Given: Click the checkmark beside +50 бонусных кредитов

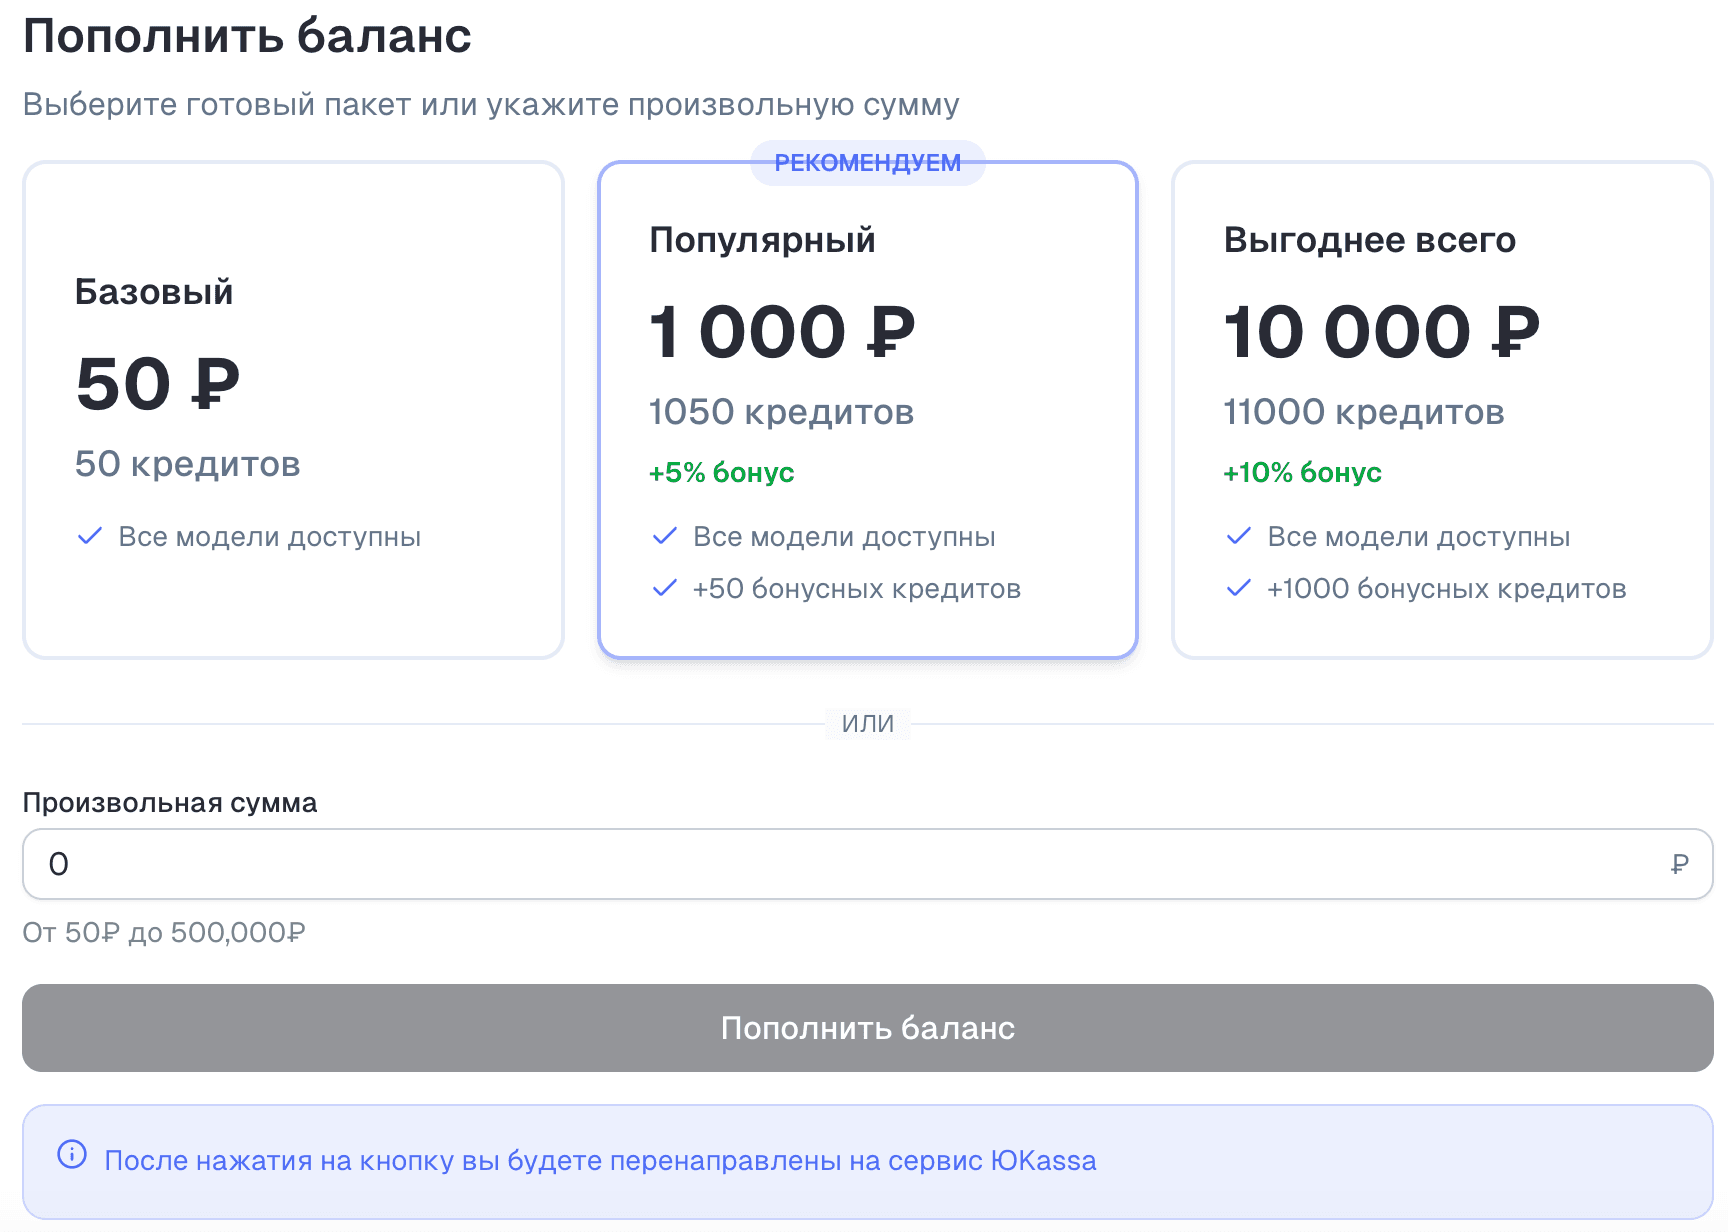Looking at the screenshot, I should click(x=664, y=589).
